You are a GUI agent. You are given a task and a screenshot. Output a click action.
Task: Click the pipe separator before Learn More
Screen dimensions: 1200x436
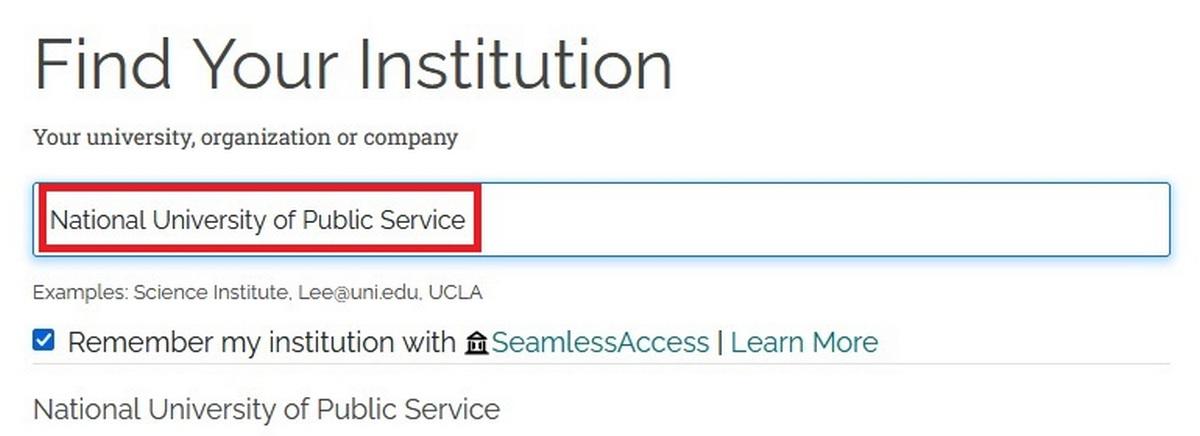coord(720,342)
